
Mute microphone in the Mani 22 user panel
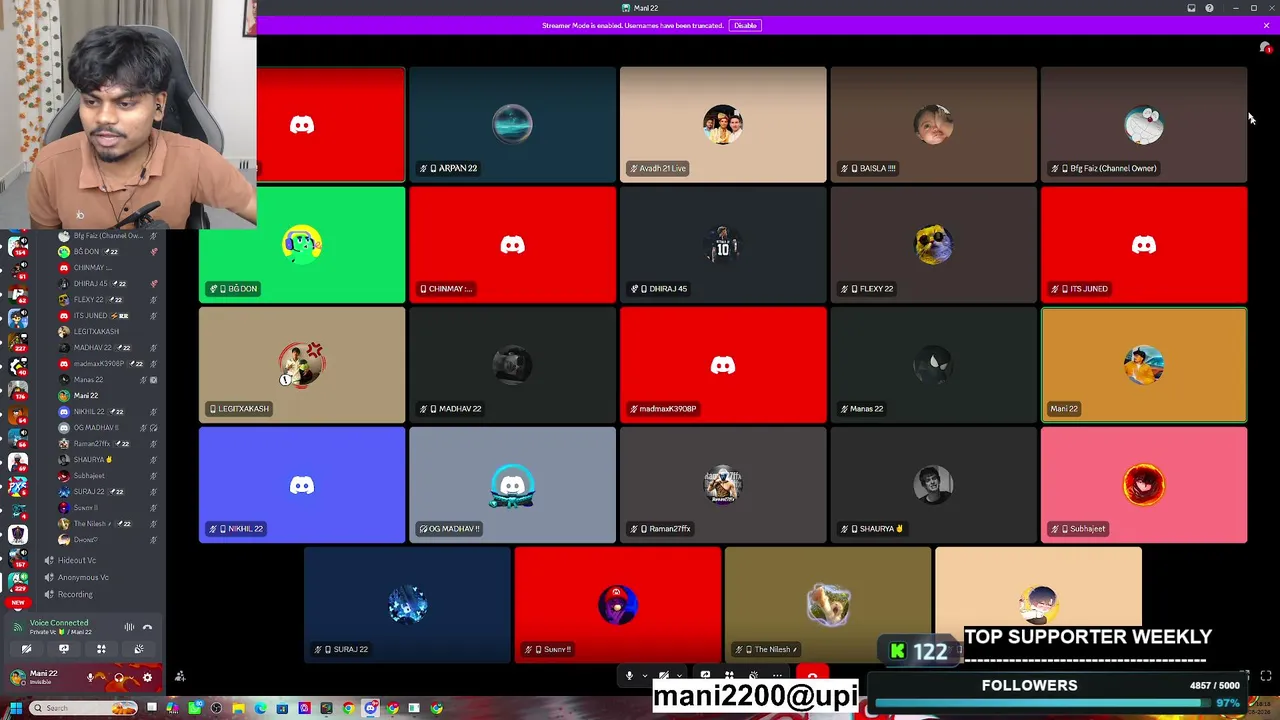[91, 677]
